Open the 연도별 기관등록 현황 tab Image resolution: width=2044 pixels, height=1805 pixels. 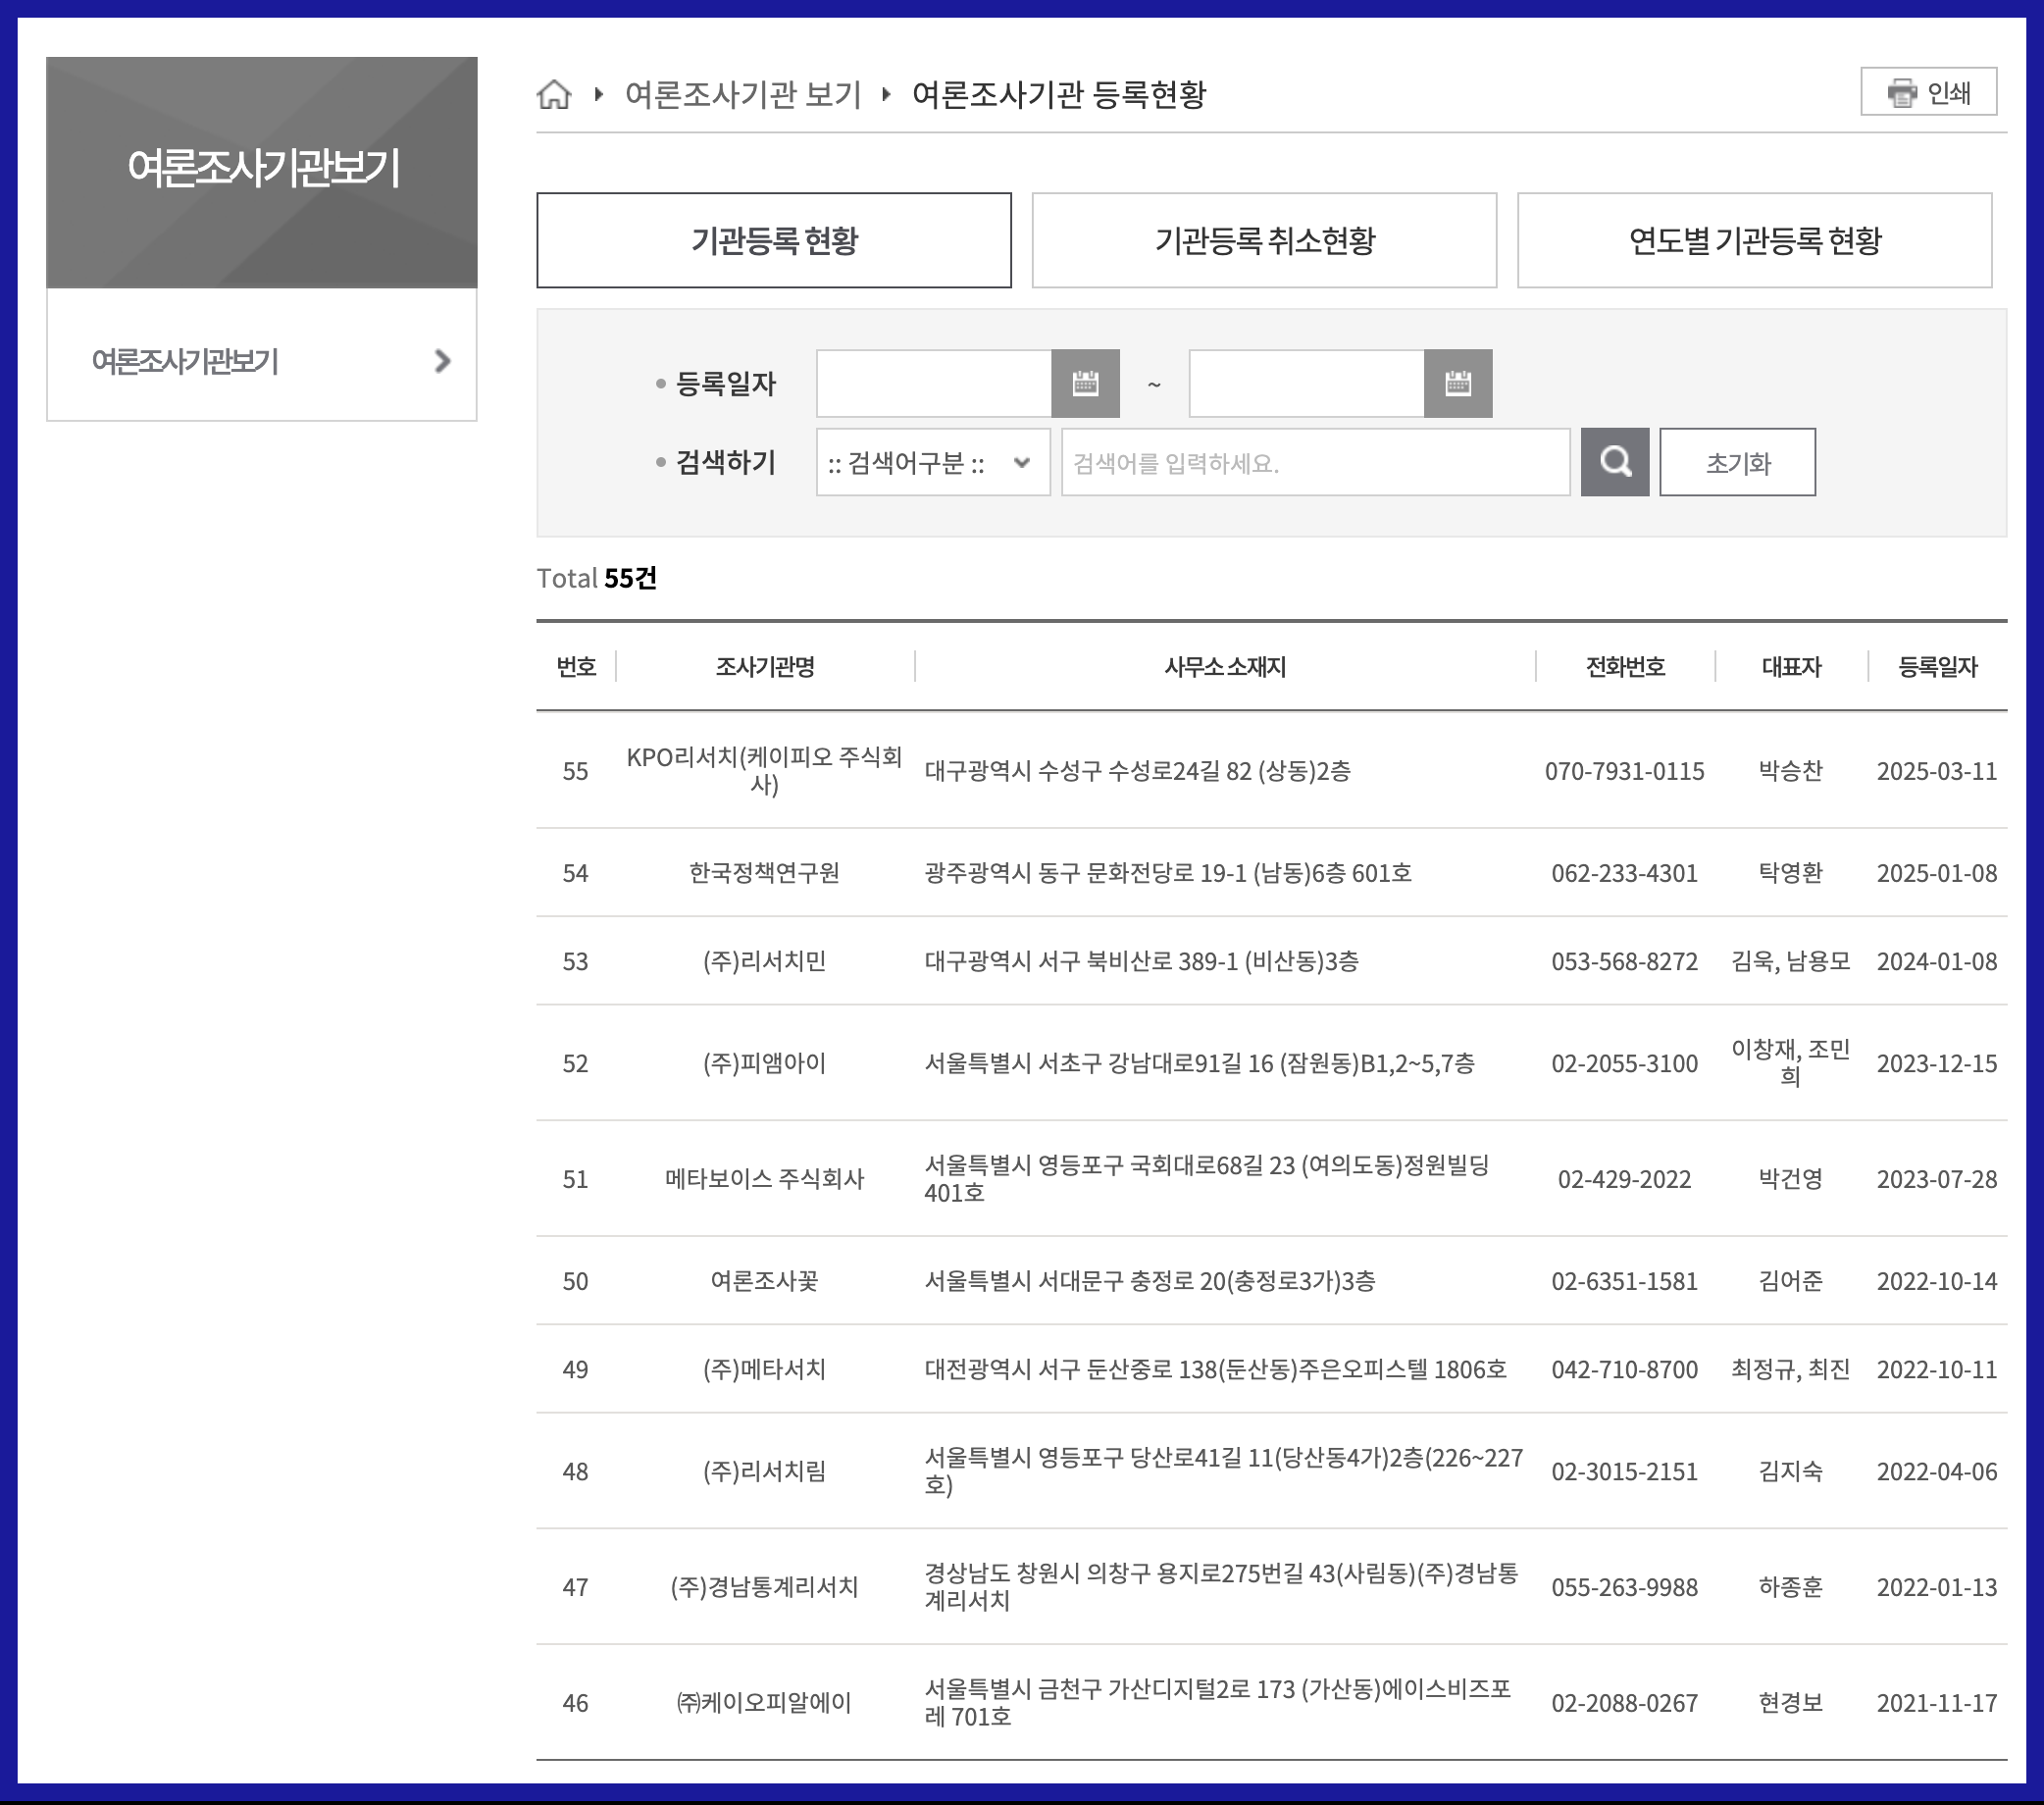[x=1754, y=240]
